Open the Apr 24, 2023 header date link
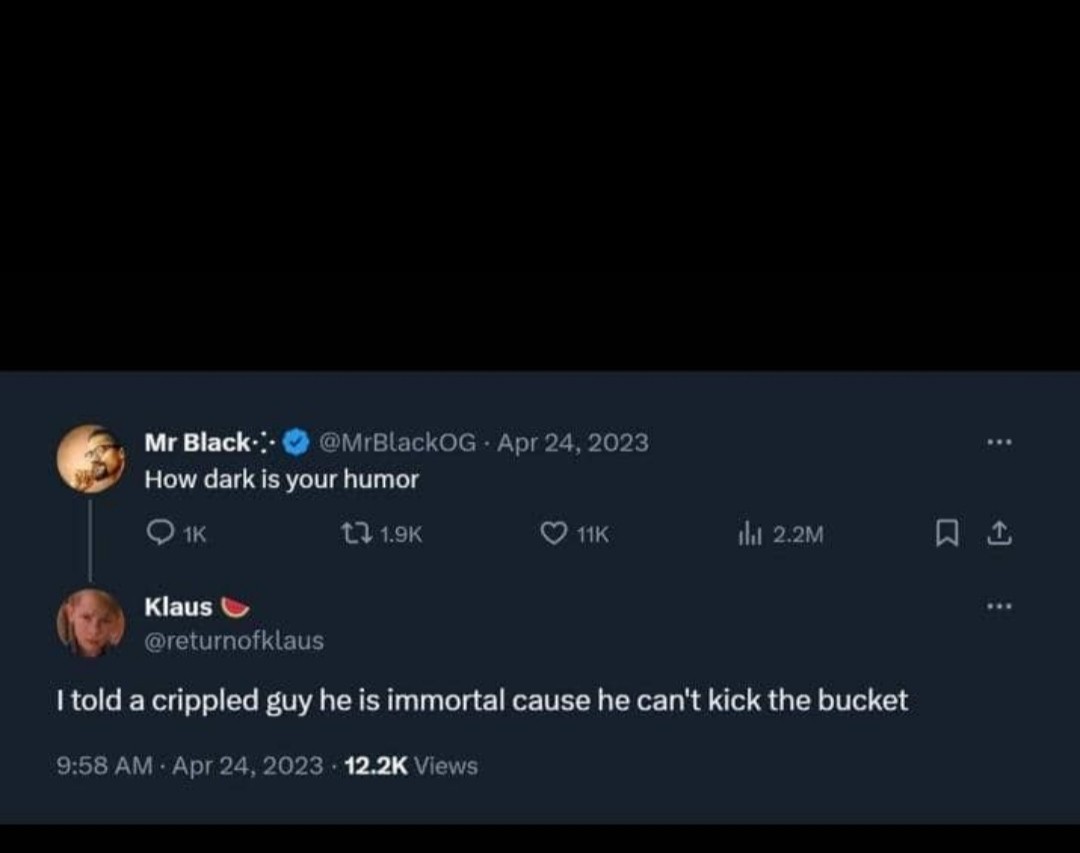1080x853 pixels. pos(572,442)
